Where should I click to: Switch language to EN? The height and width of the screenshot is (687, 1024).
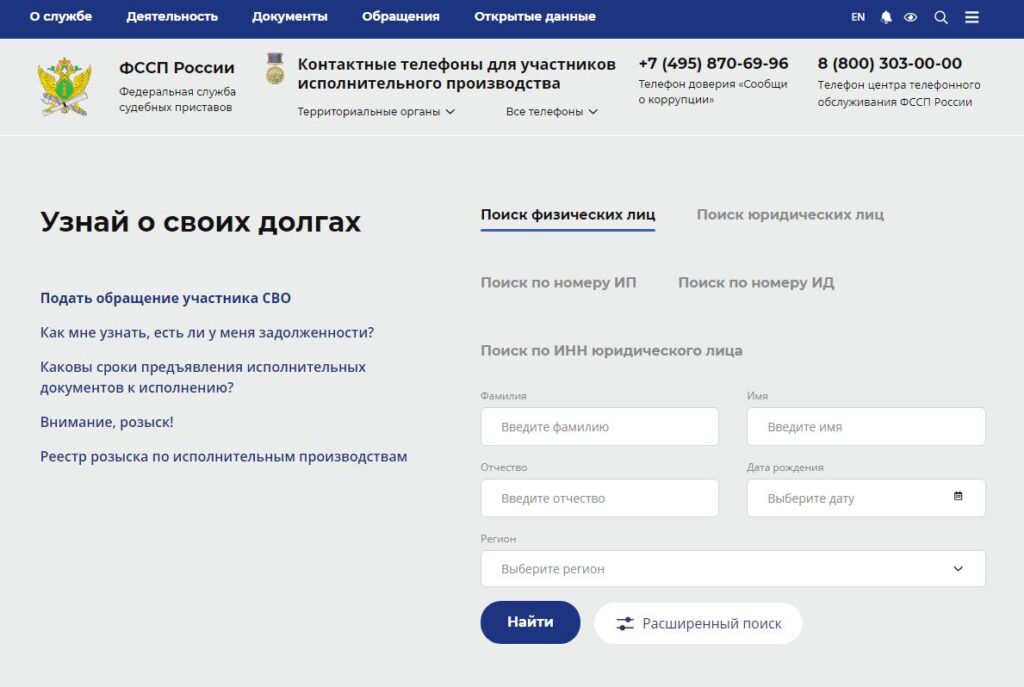(x=858, y=17)
